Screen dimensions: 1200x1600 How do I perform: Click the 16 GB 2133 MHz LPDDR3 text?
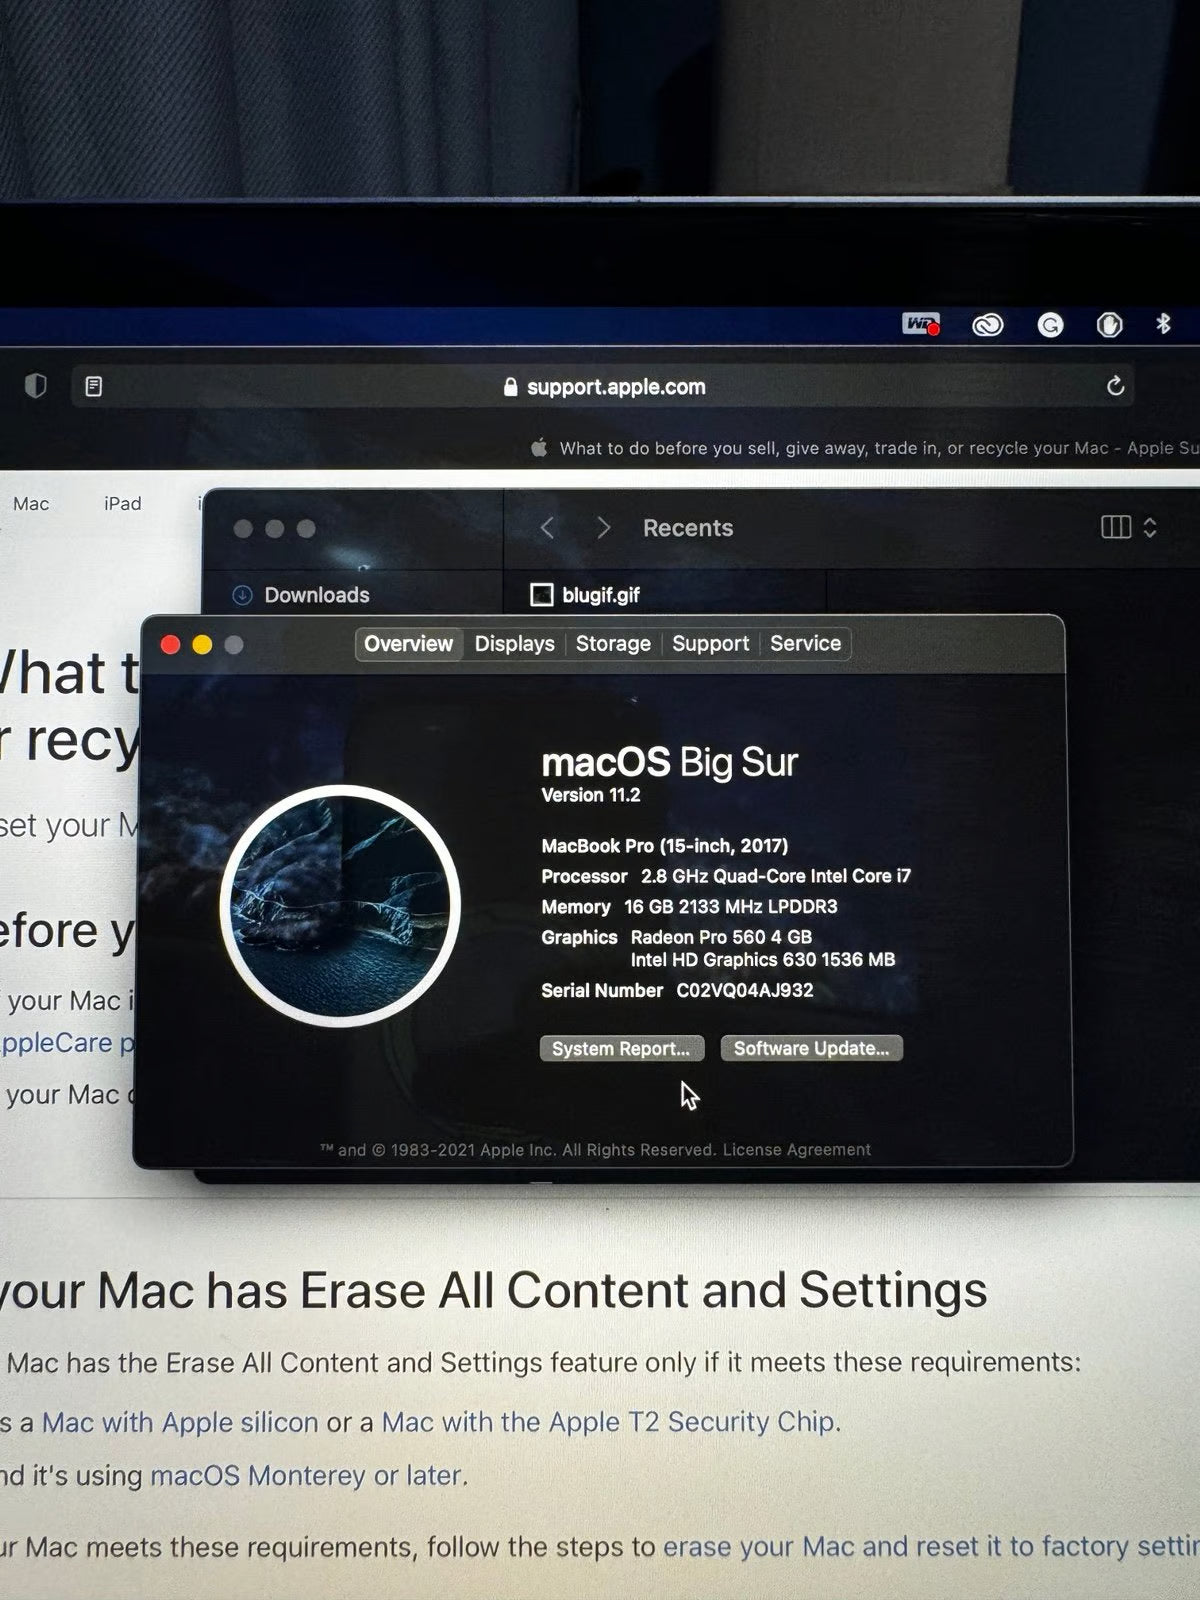[x=731, y=907]
